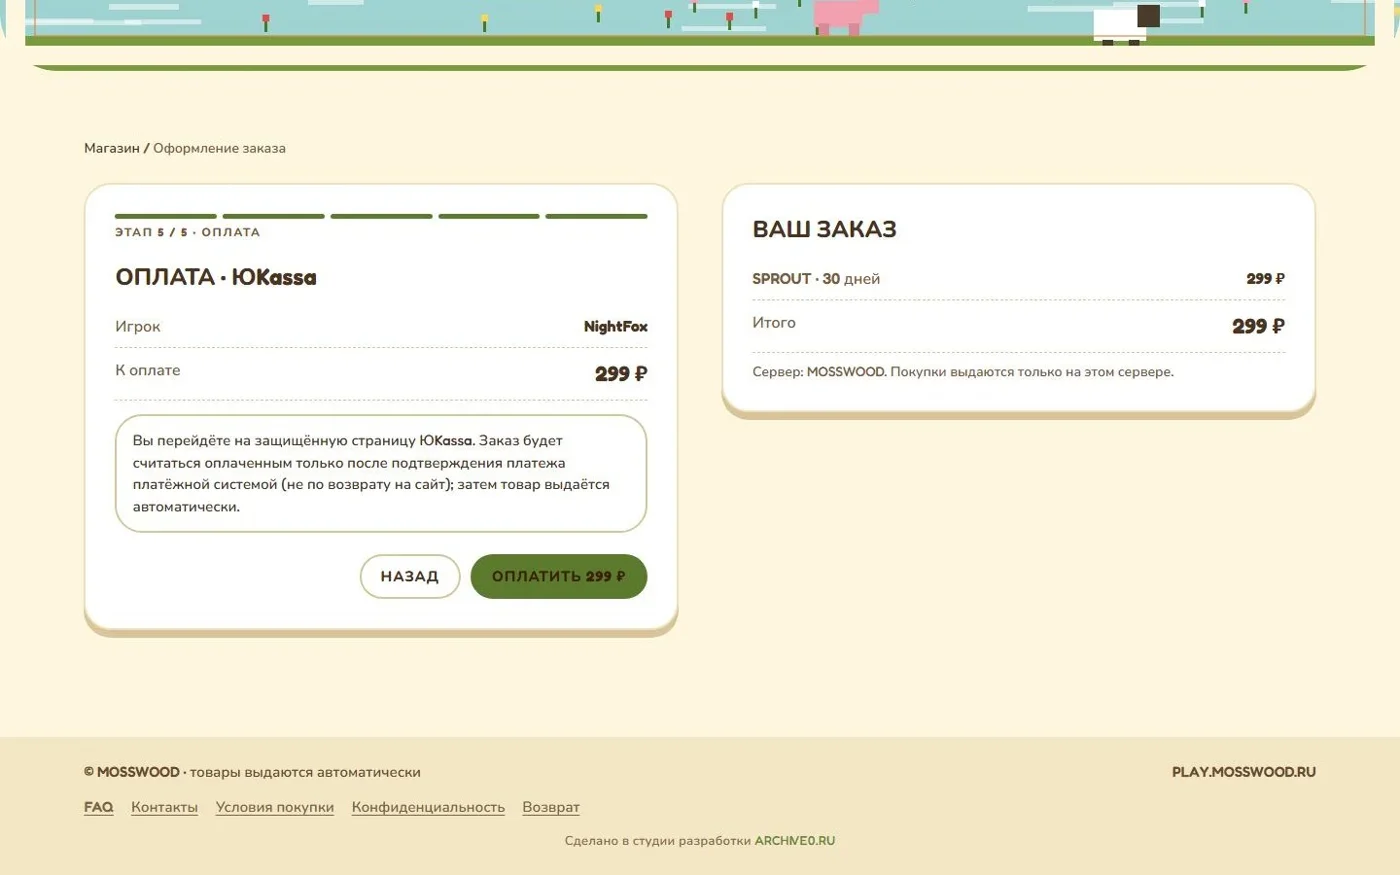The width and height of the screenshot is (1400, 875).
Task: Click the pink pig in the banner
Action: pos(845,17)
